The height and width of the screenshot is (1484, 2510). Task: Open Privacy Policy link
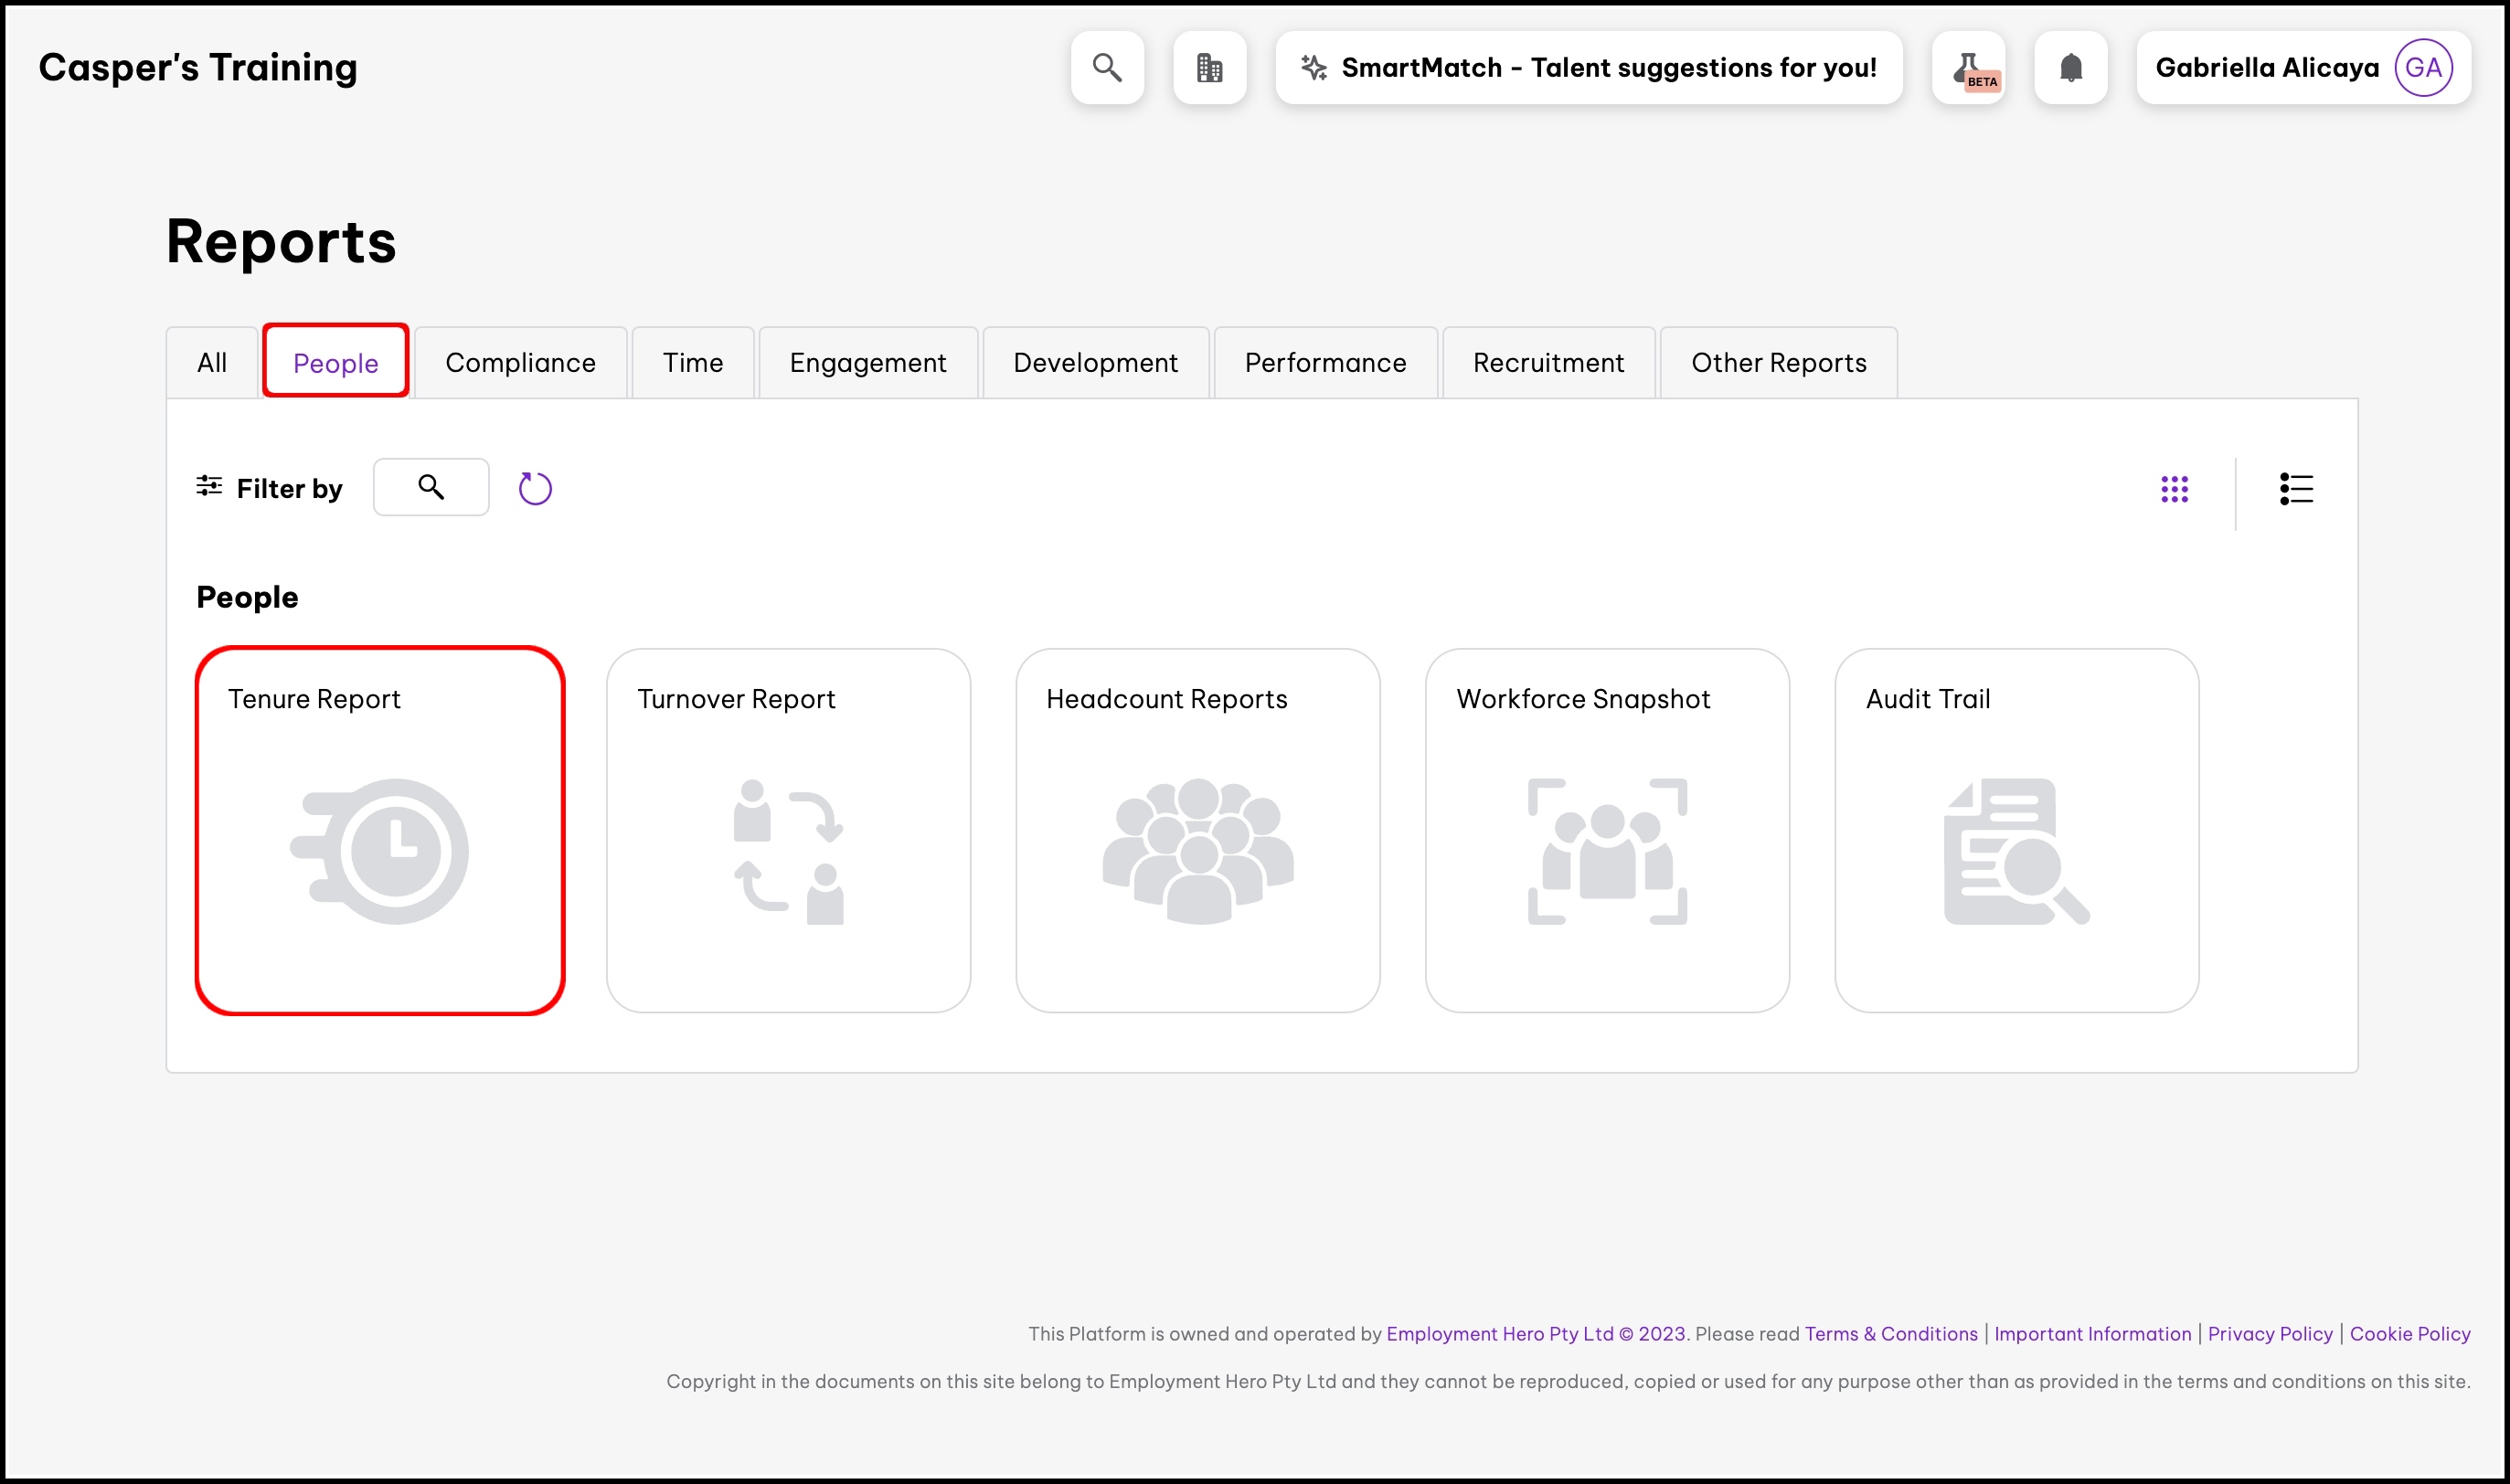point(2270,1333)
